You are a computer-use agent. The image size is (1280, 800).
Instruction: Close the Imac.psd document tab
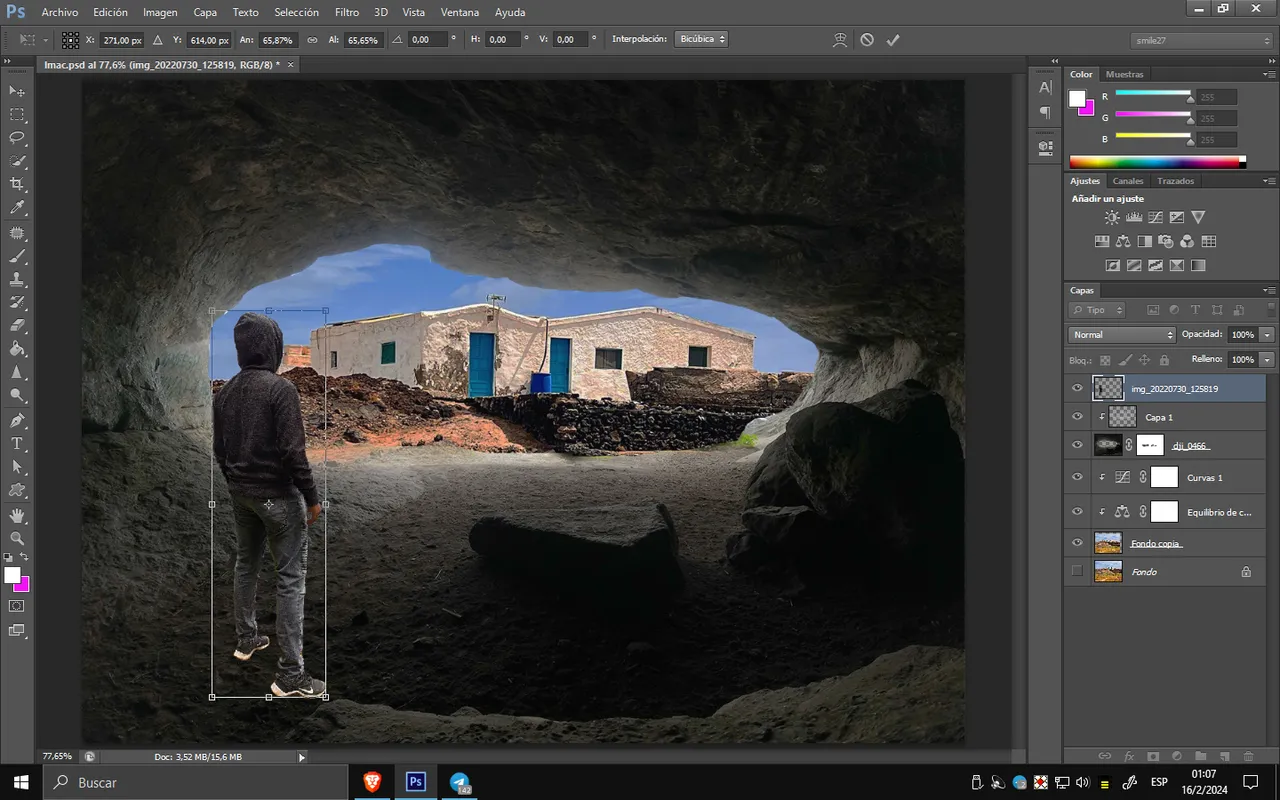click(x=291, y=65)
